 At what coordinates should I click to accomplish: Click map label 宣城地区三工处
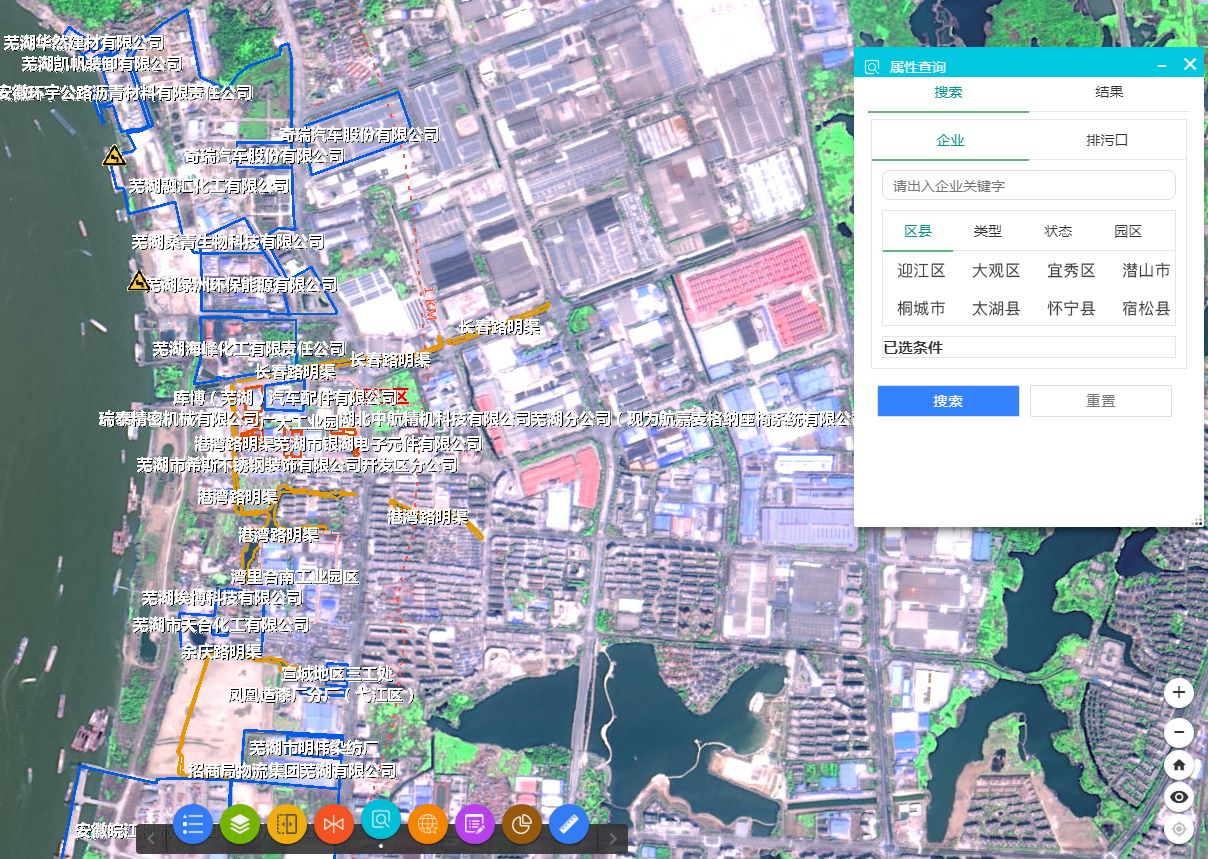click(x=337, y=674)
